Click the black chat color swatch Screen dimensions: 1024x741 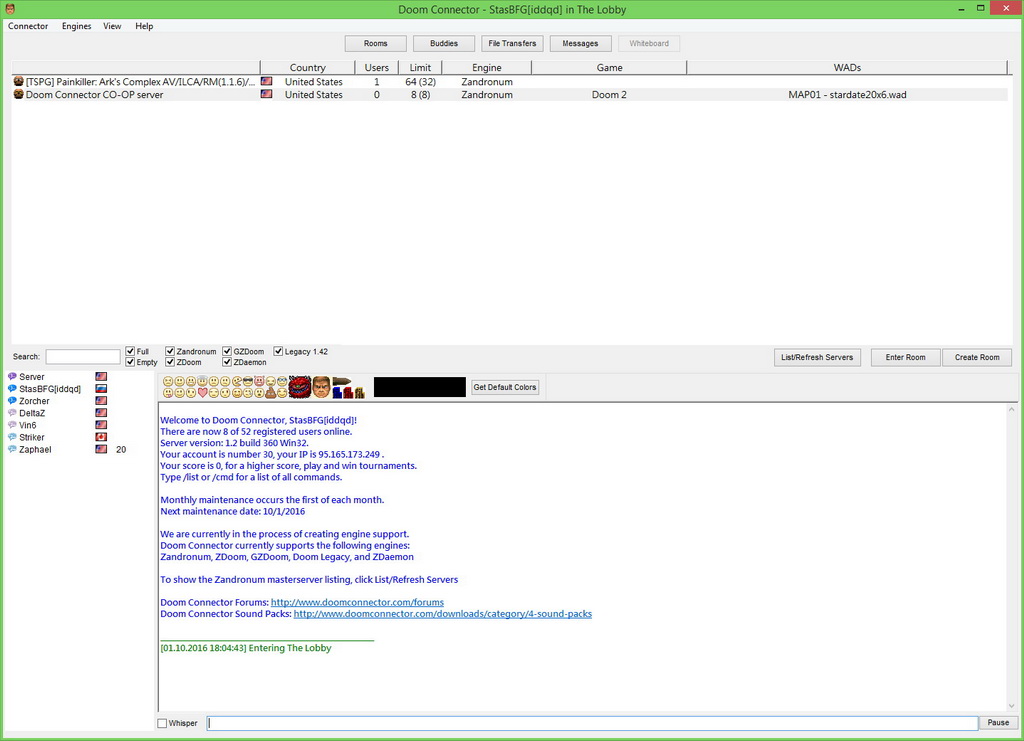pyautogui.click(x=419, y=387)
